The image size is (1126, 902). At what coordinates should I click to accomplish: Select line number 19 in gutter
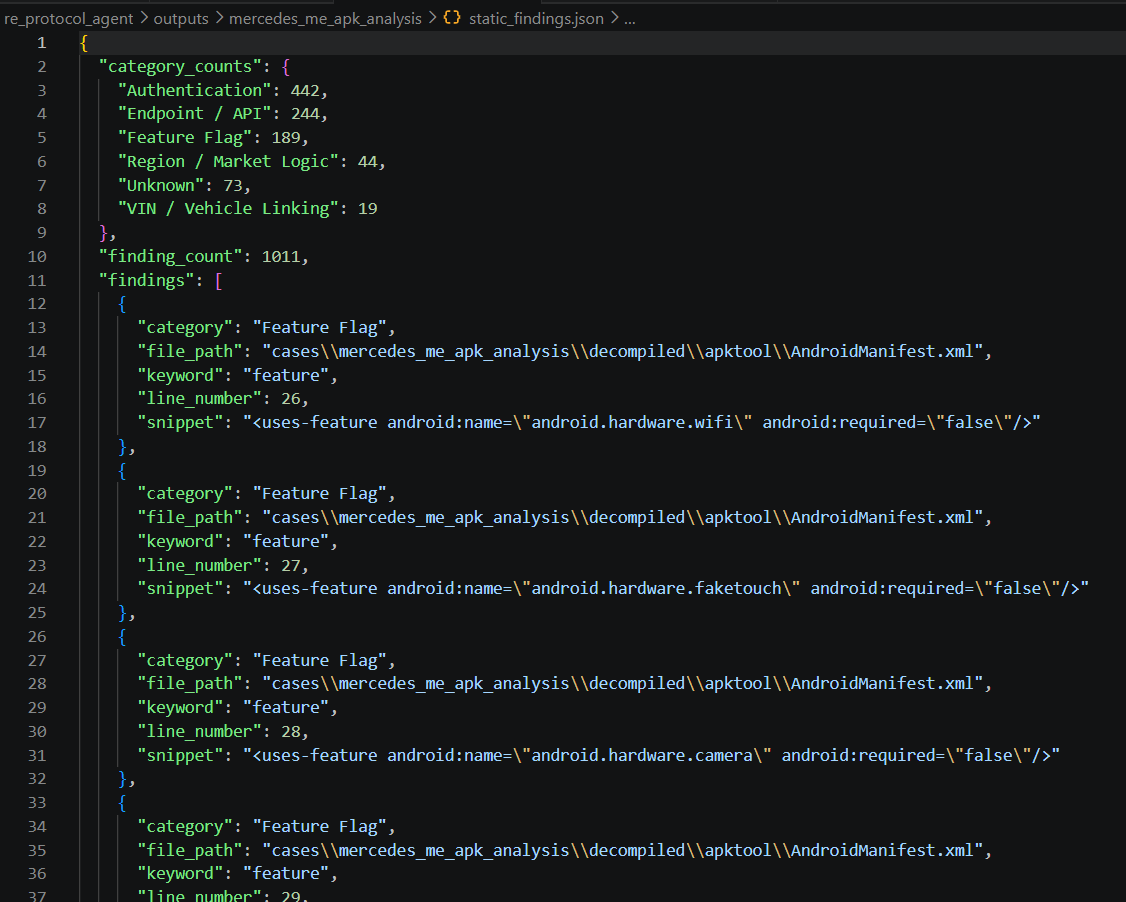tap(37, 470)
